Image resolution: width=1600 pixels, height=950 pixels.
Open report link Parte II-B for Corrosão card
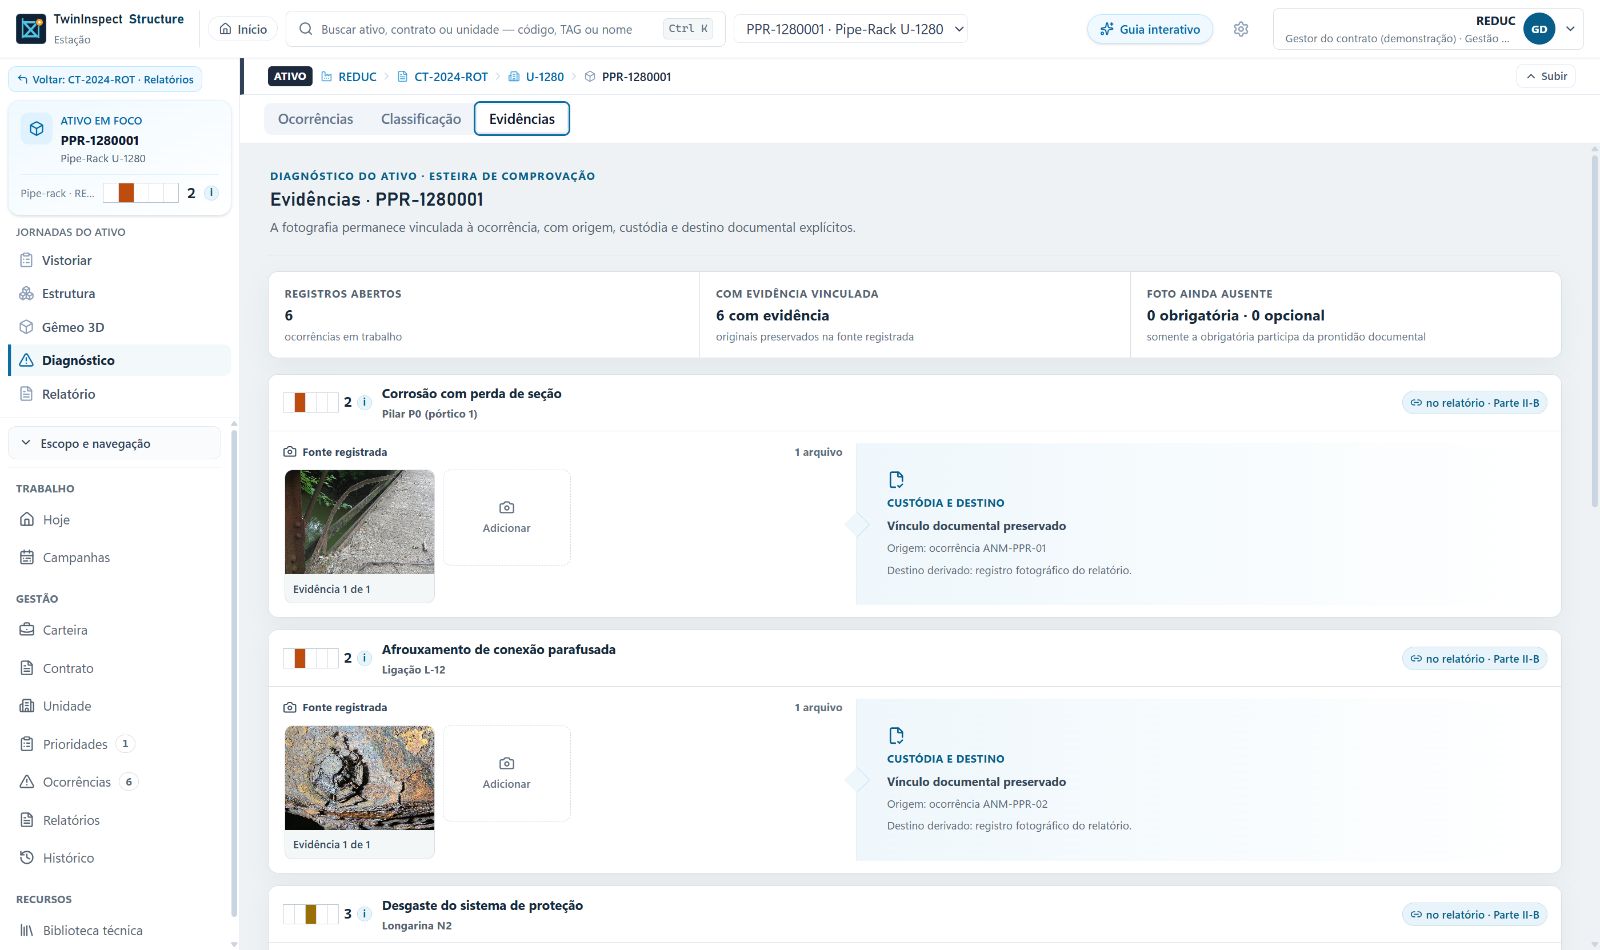point(1475,403)
